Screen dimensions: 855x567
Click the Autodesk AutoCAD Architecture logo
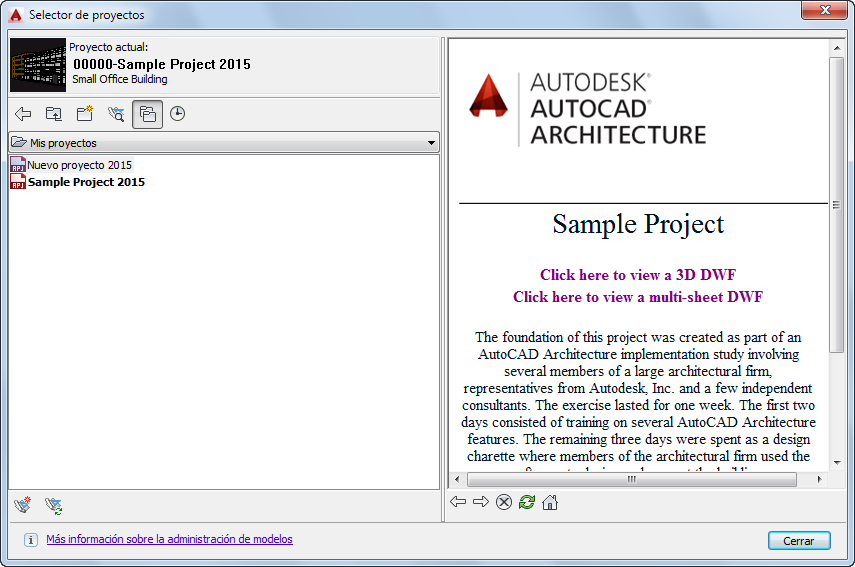point(588,109)
